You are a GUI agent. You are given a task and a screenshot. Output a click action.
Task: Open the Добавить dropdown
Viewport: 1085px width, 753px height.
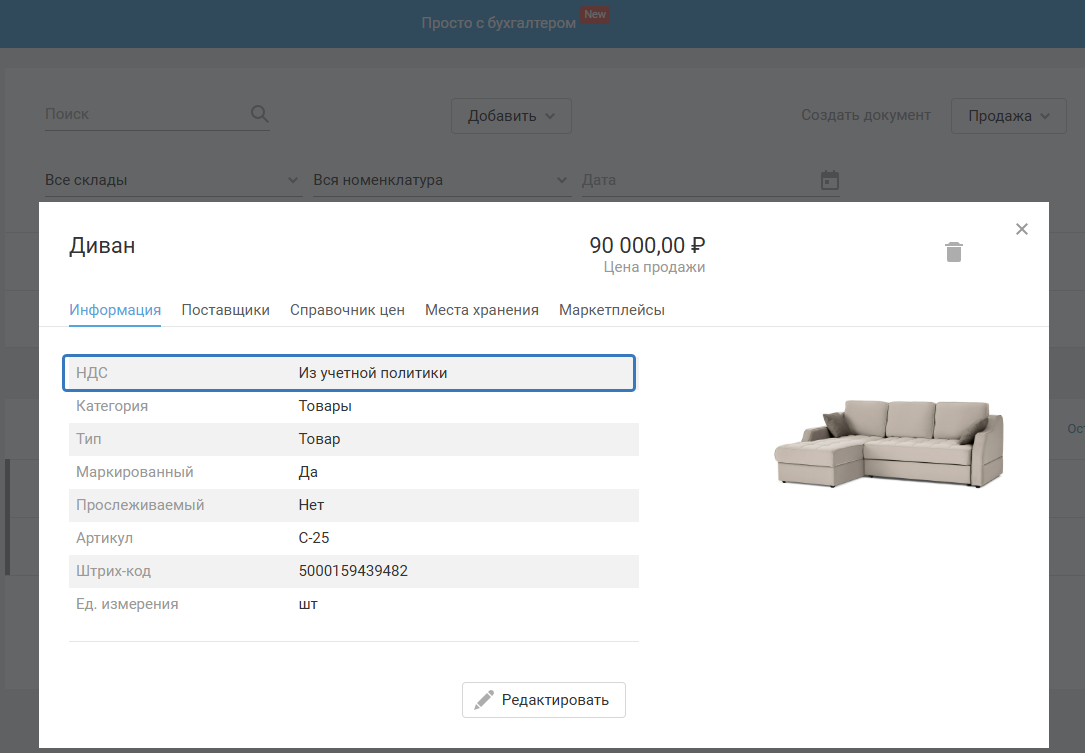click(x=511, y=116)
